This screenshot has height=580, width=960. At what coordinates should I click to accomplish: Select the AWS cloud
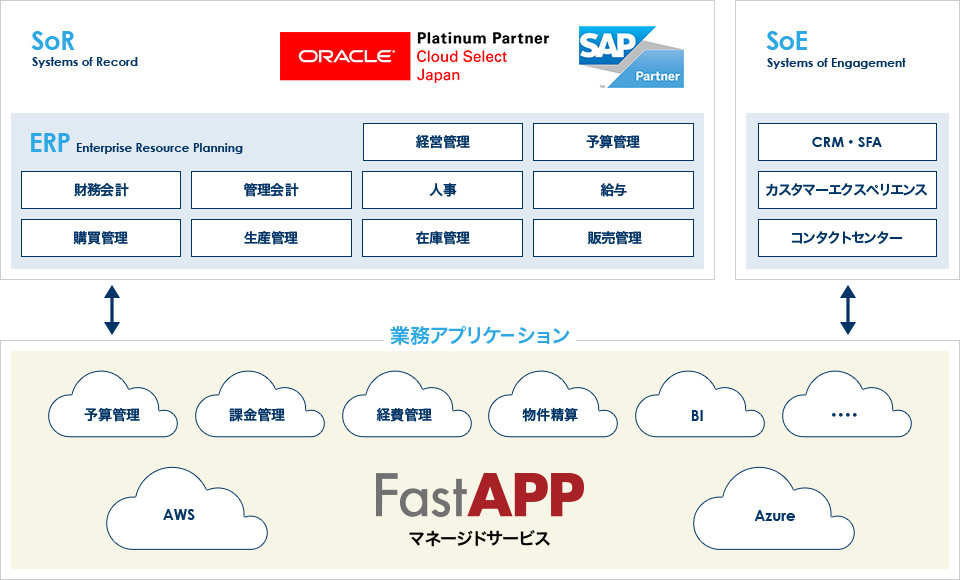(x=187, y=508)
